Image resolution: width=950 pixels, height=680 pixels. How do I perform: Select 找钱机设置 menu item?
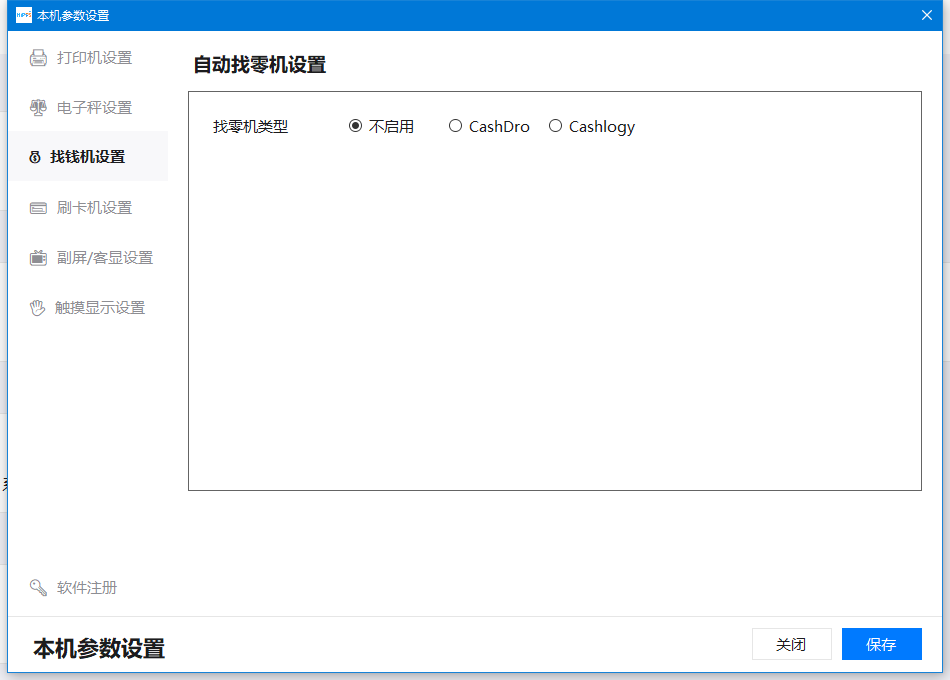point(88,156)
